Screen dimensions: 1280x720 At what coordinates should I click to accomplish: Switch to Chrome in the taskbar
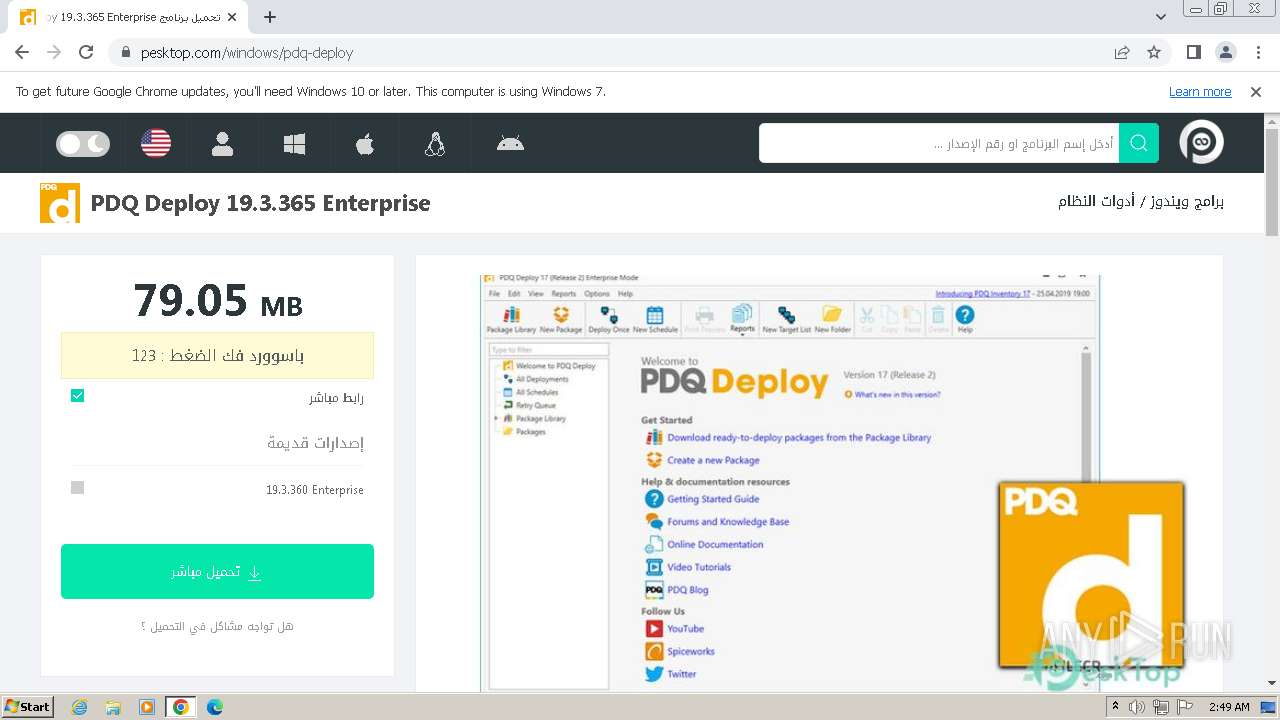click(x=181, y=707)
